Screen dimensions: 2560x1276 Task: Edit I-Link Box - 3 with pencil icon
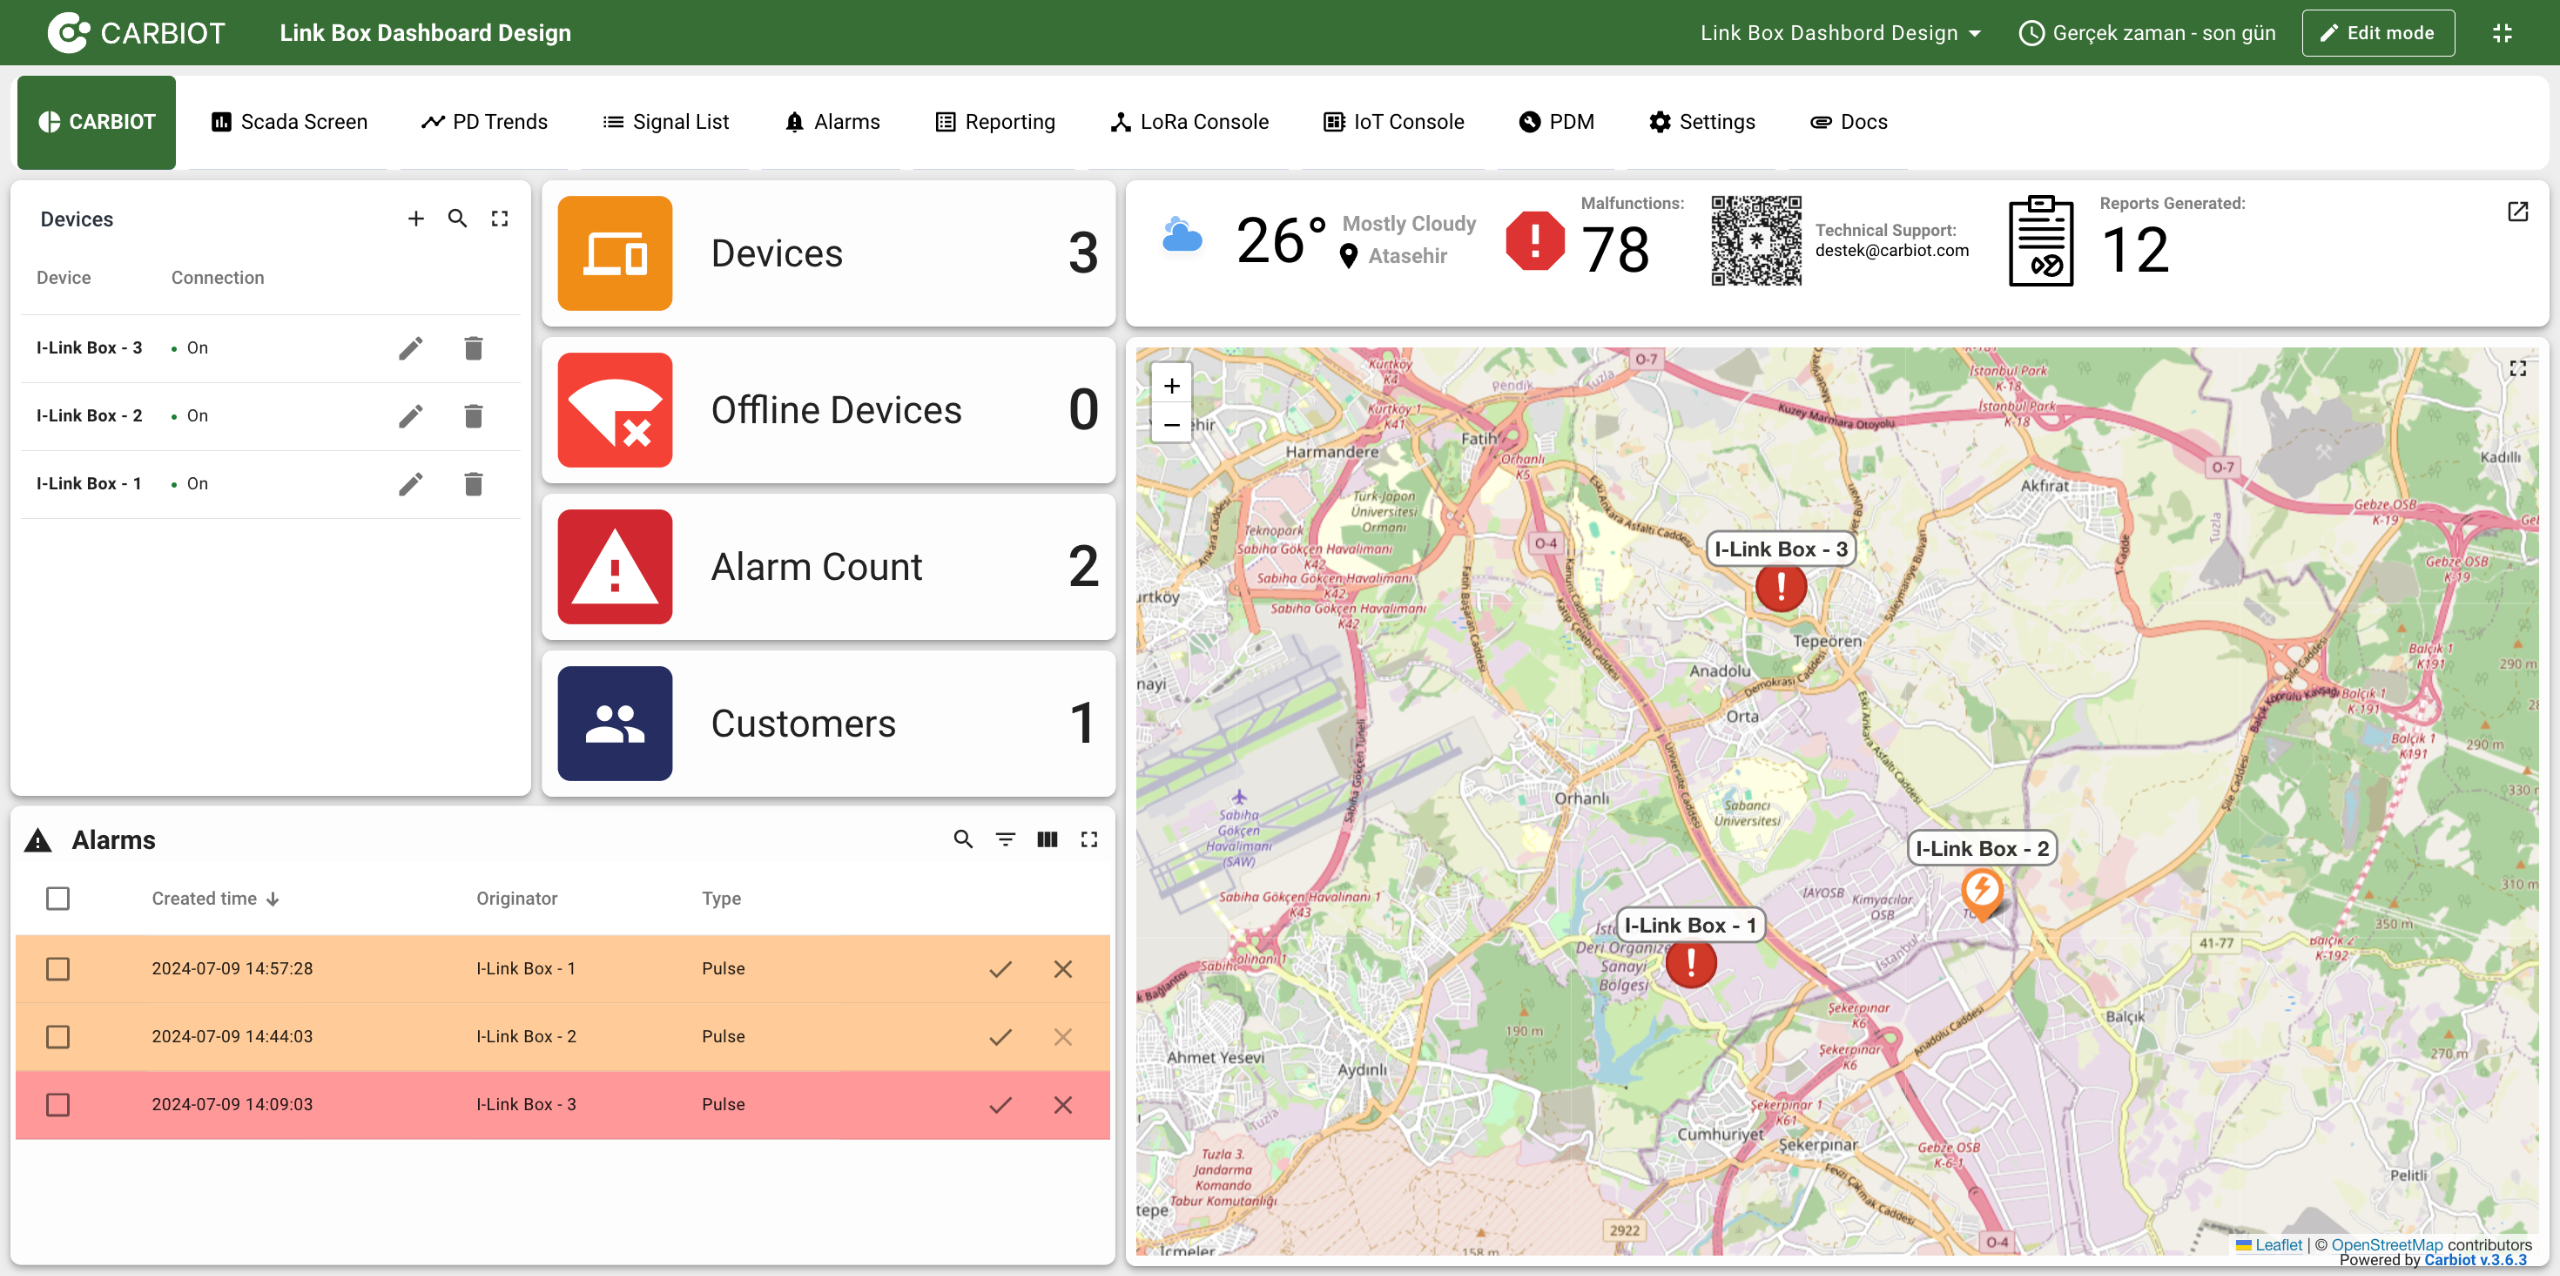point(411,348)
